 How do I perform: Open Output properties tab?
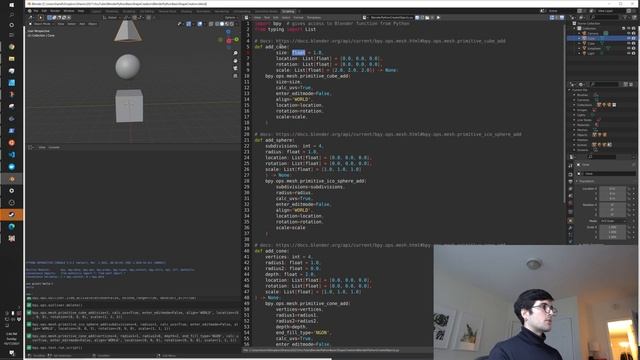click(x=571, y=181)
